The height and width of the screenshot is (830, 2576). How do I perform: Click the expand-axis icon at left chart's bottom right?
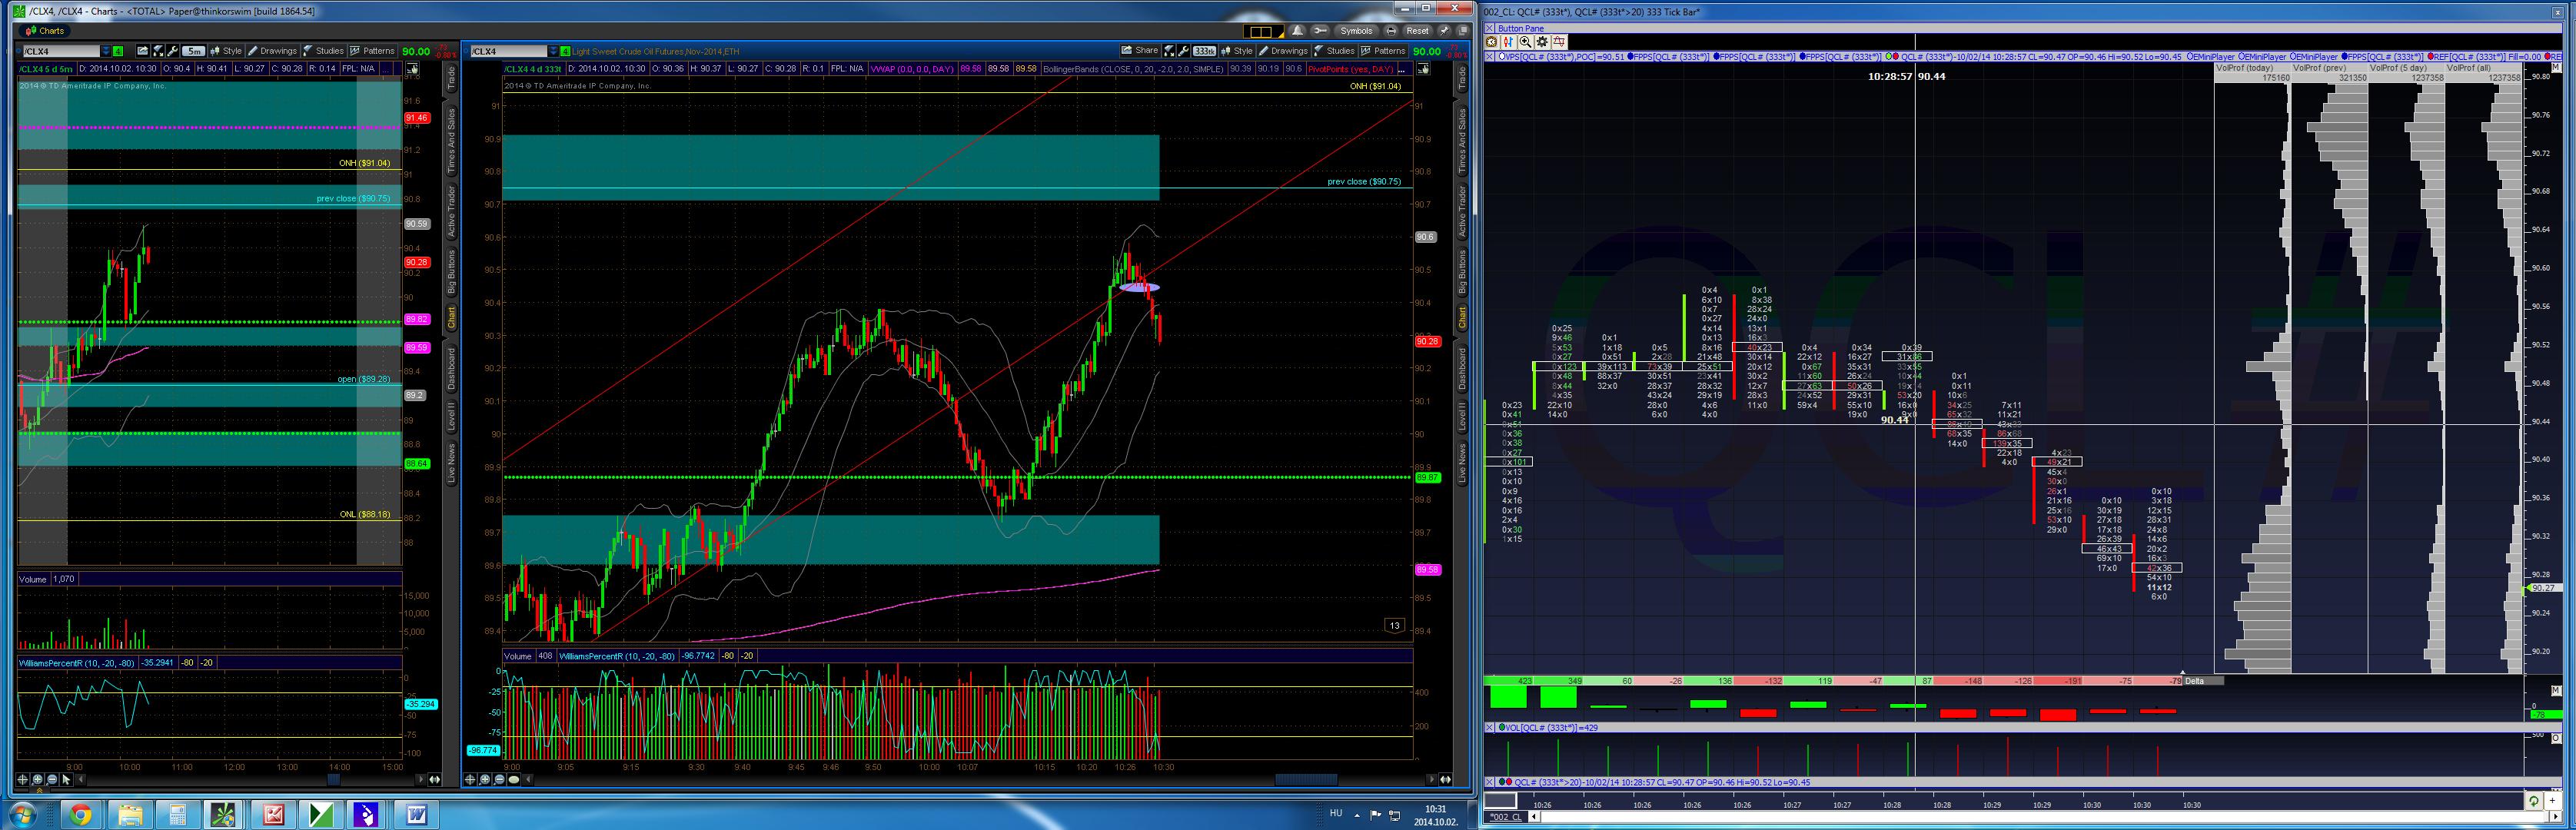tap(434, 779)
